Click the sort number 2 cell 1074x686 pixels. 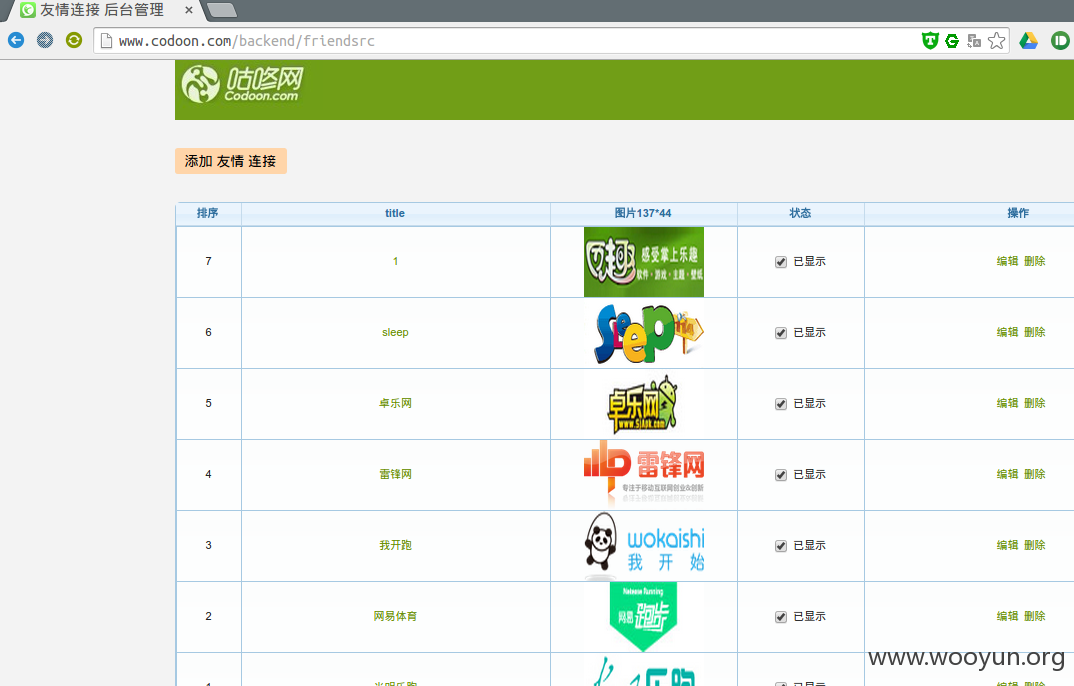tap(208, 616)
